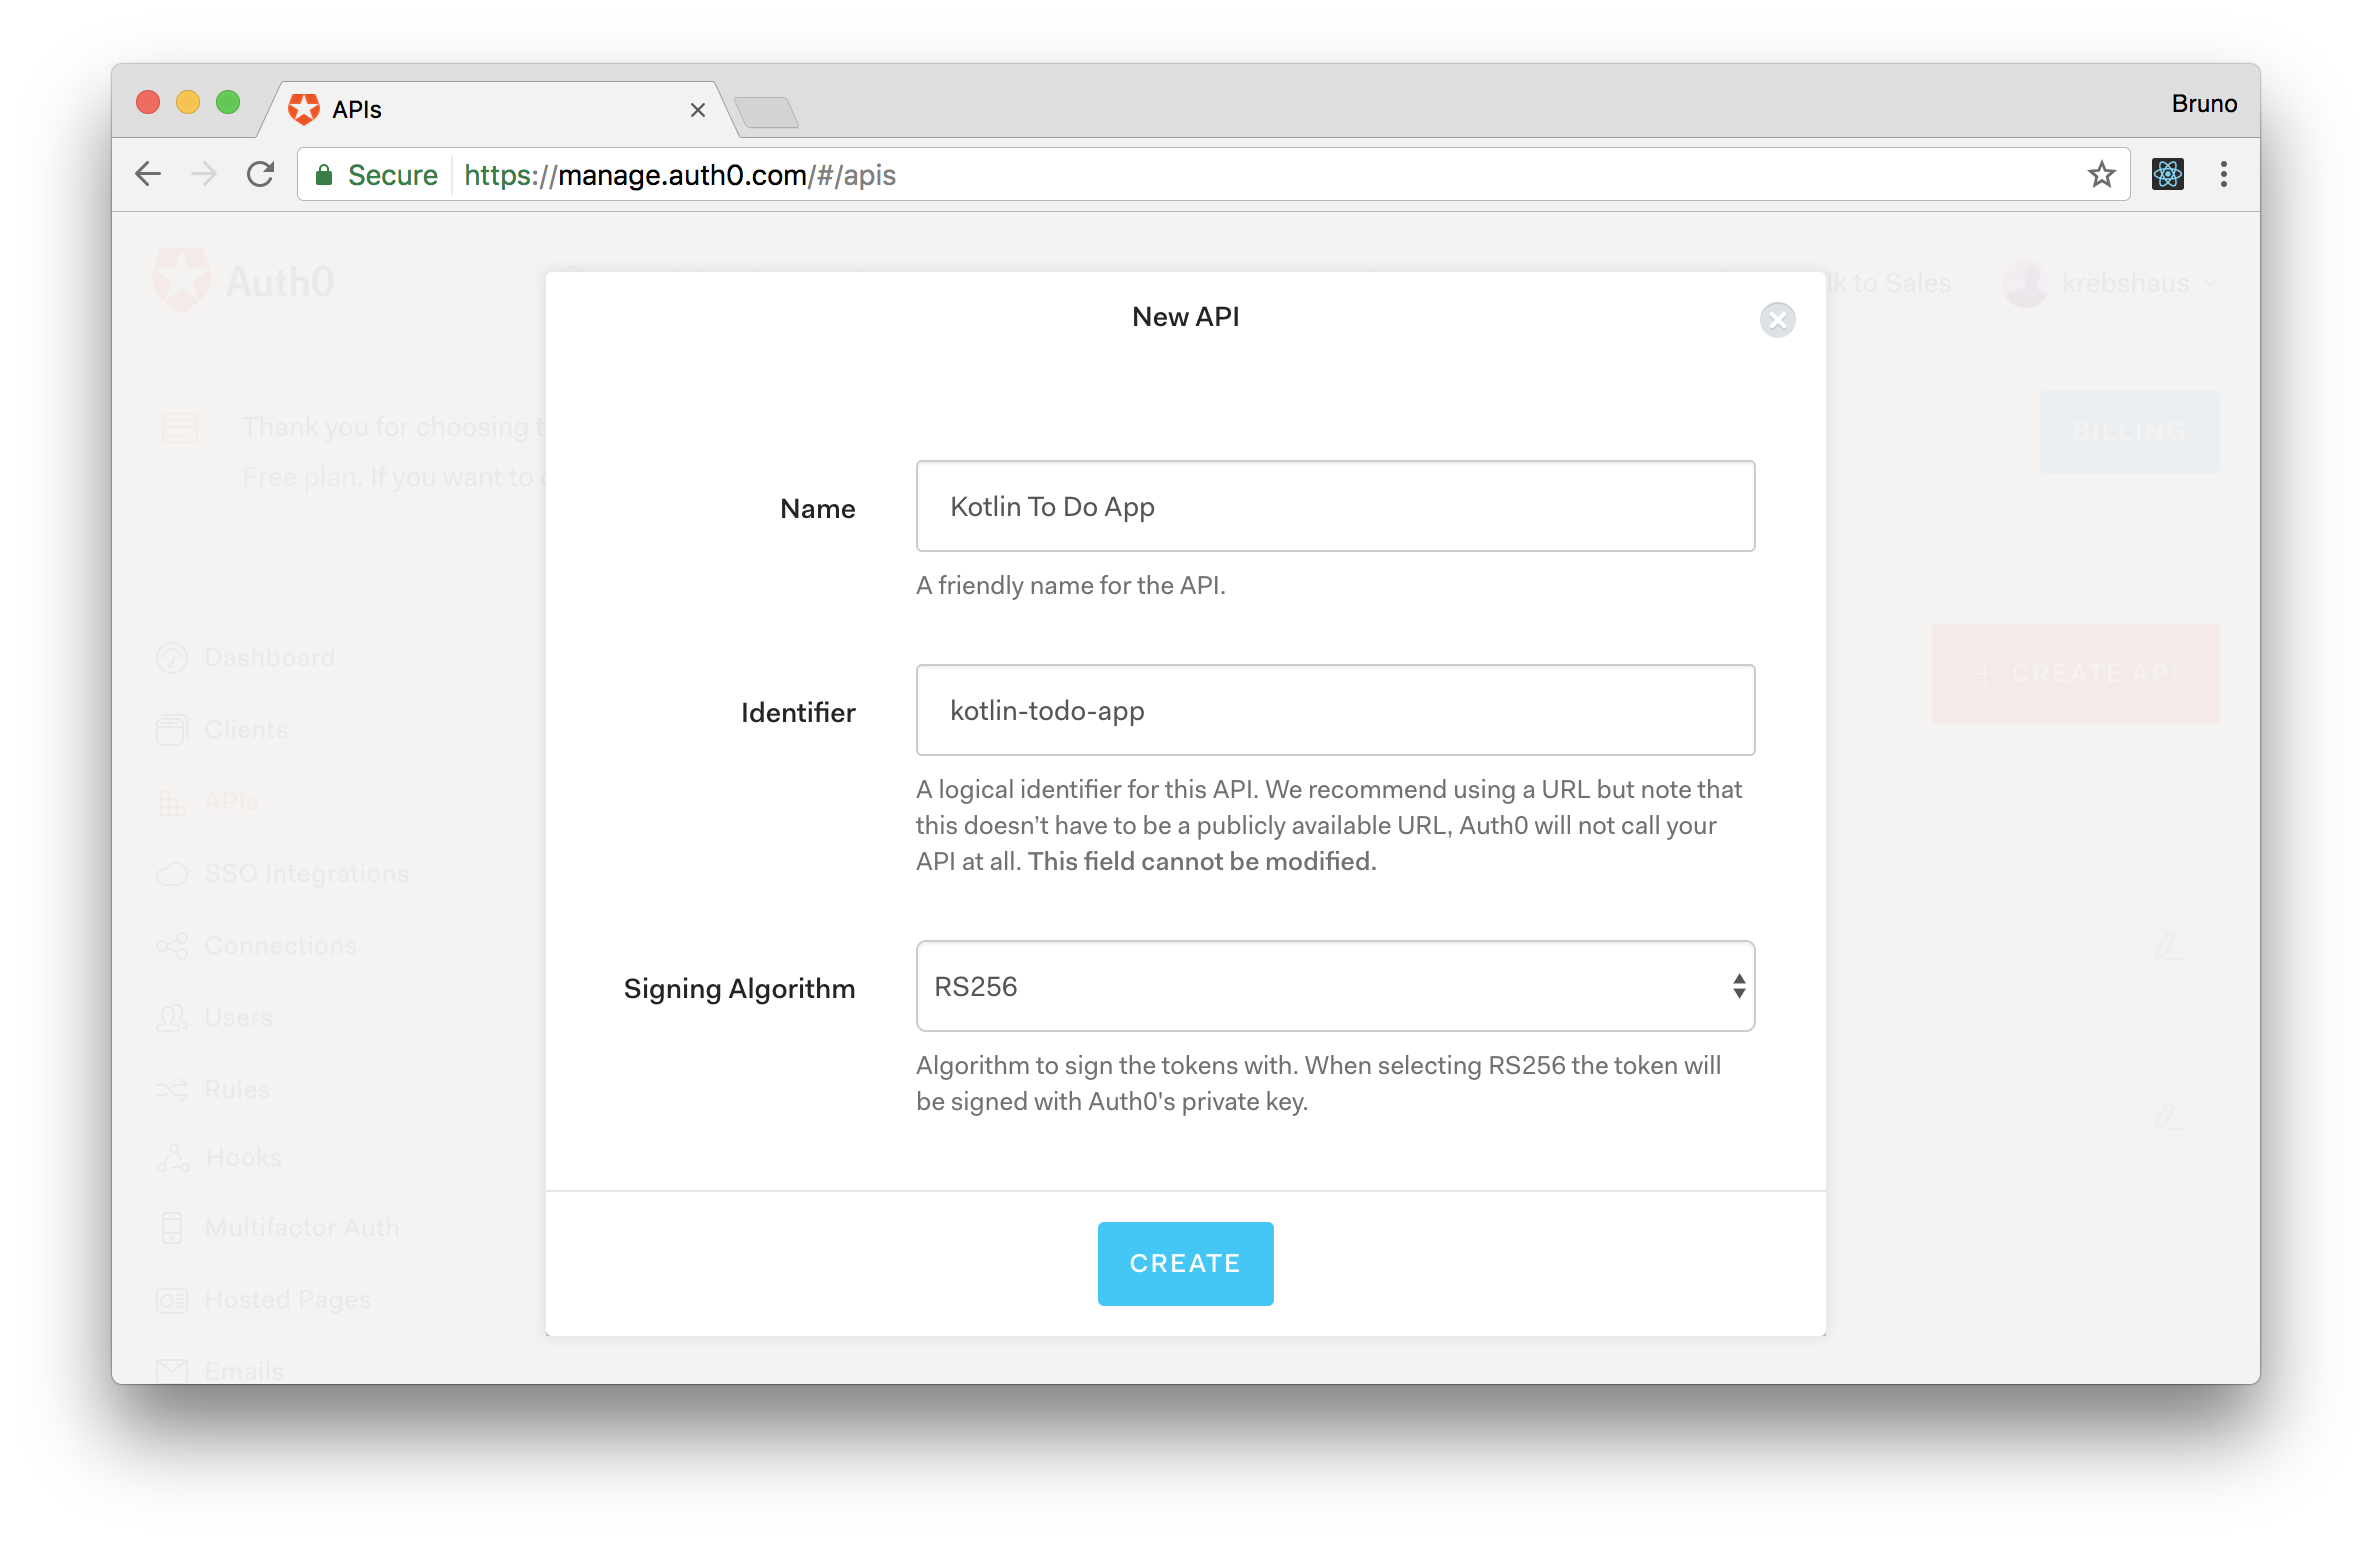The height and width of the screenshot is (1544, 2372).
Task: Close the New API dialog
Action: [1777, 320]
